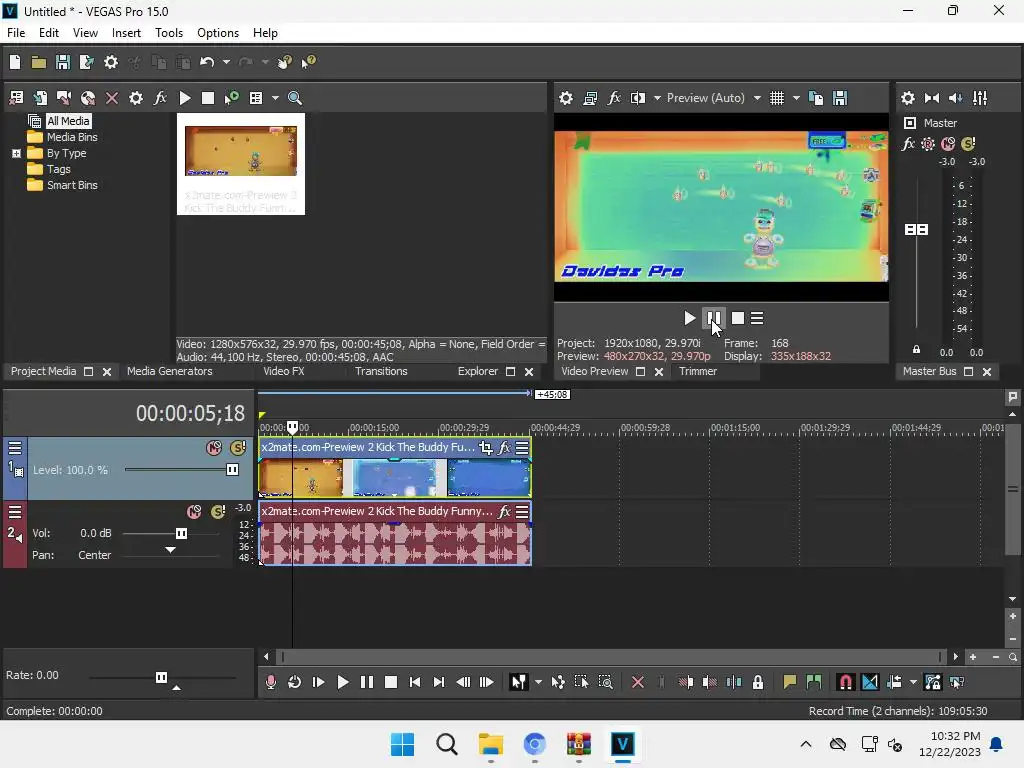Click video track Level slider handle

tap(232, 470)
